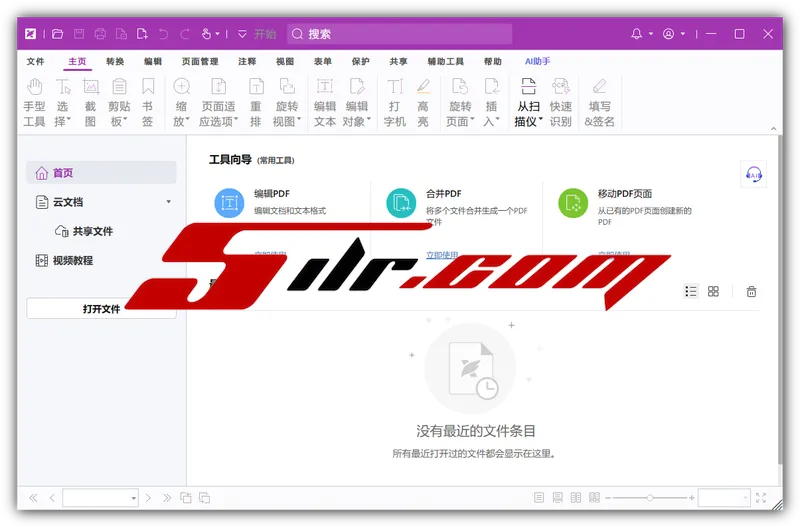Click the 打开文件 button
This screenshot has width=800, height=527.
pyautogui.click(x=102, y=309)
